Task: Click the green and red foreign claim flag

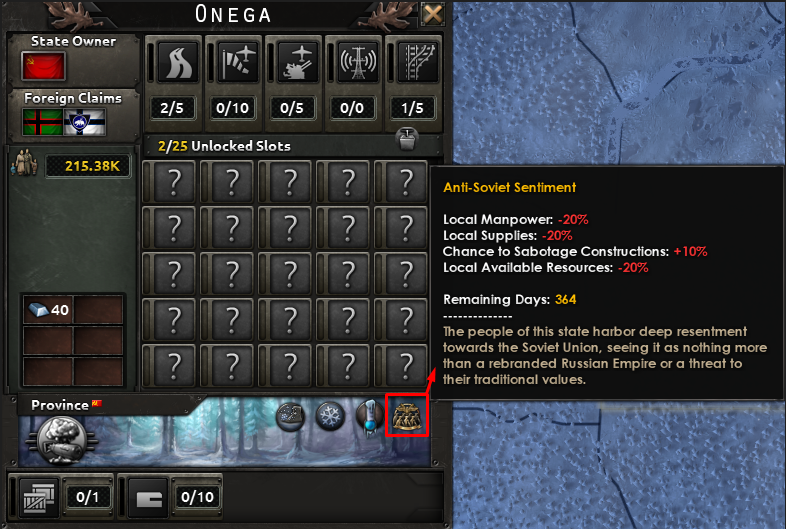Action: [x=43, y=122]
